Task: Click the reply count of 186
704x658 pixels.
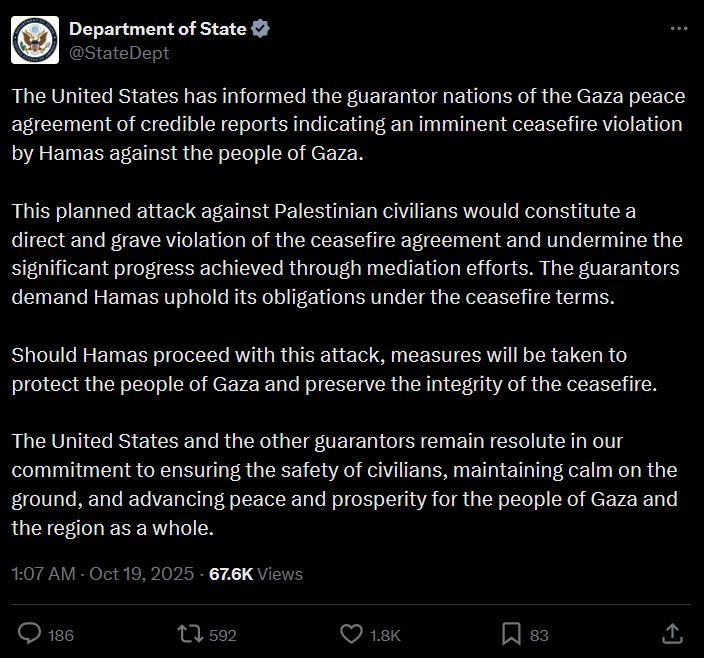Action: coord(61,635)
